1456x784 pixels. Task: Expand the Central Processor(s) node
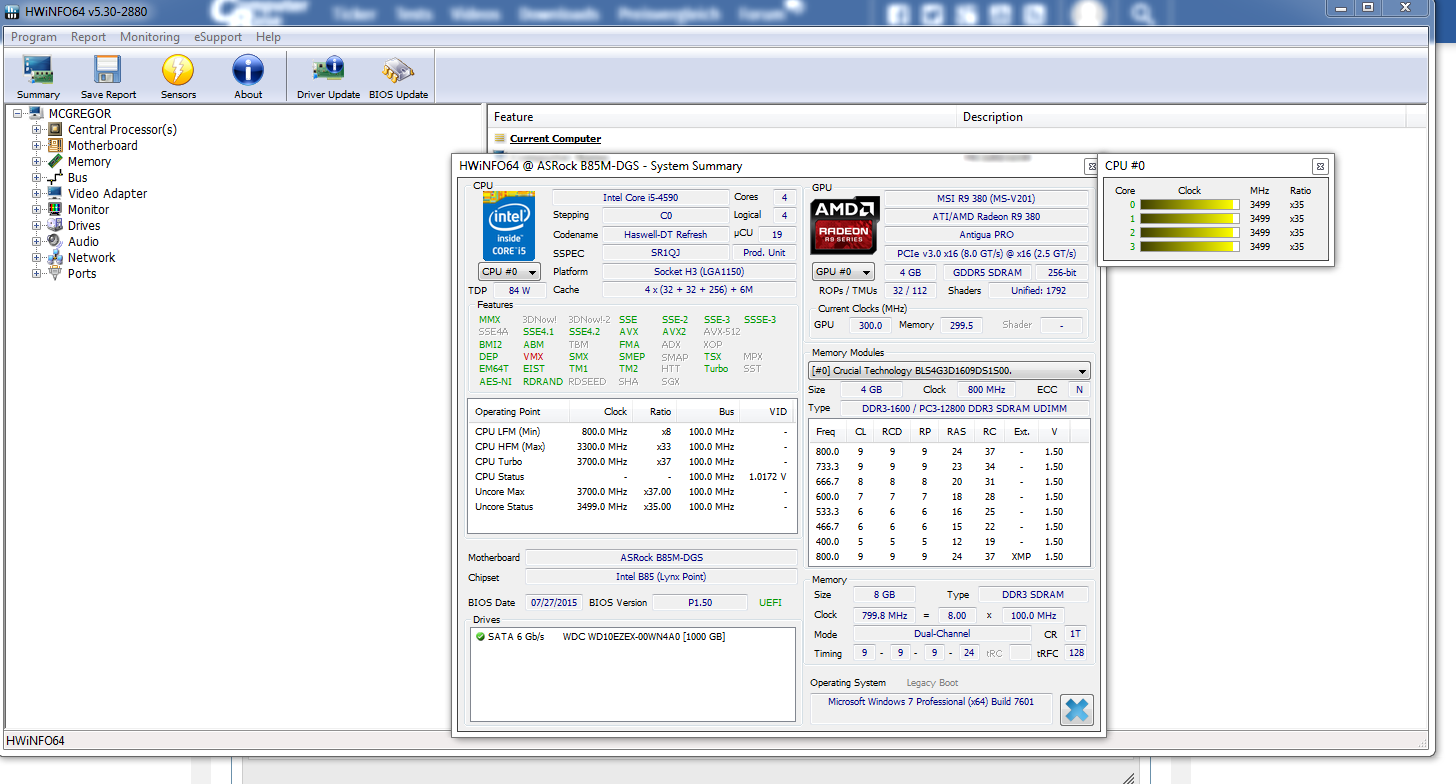37,129
